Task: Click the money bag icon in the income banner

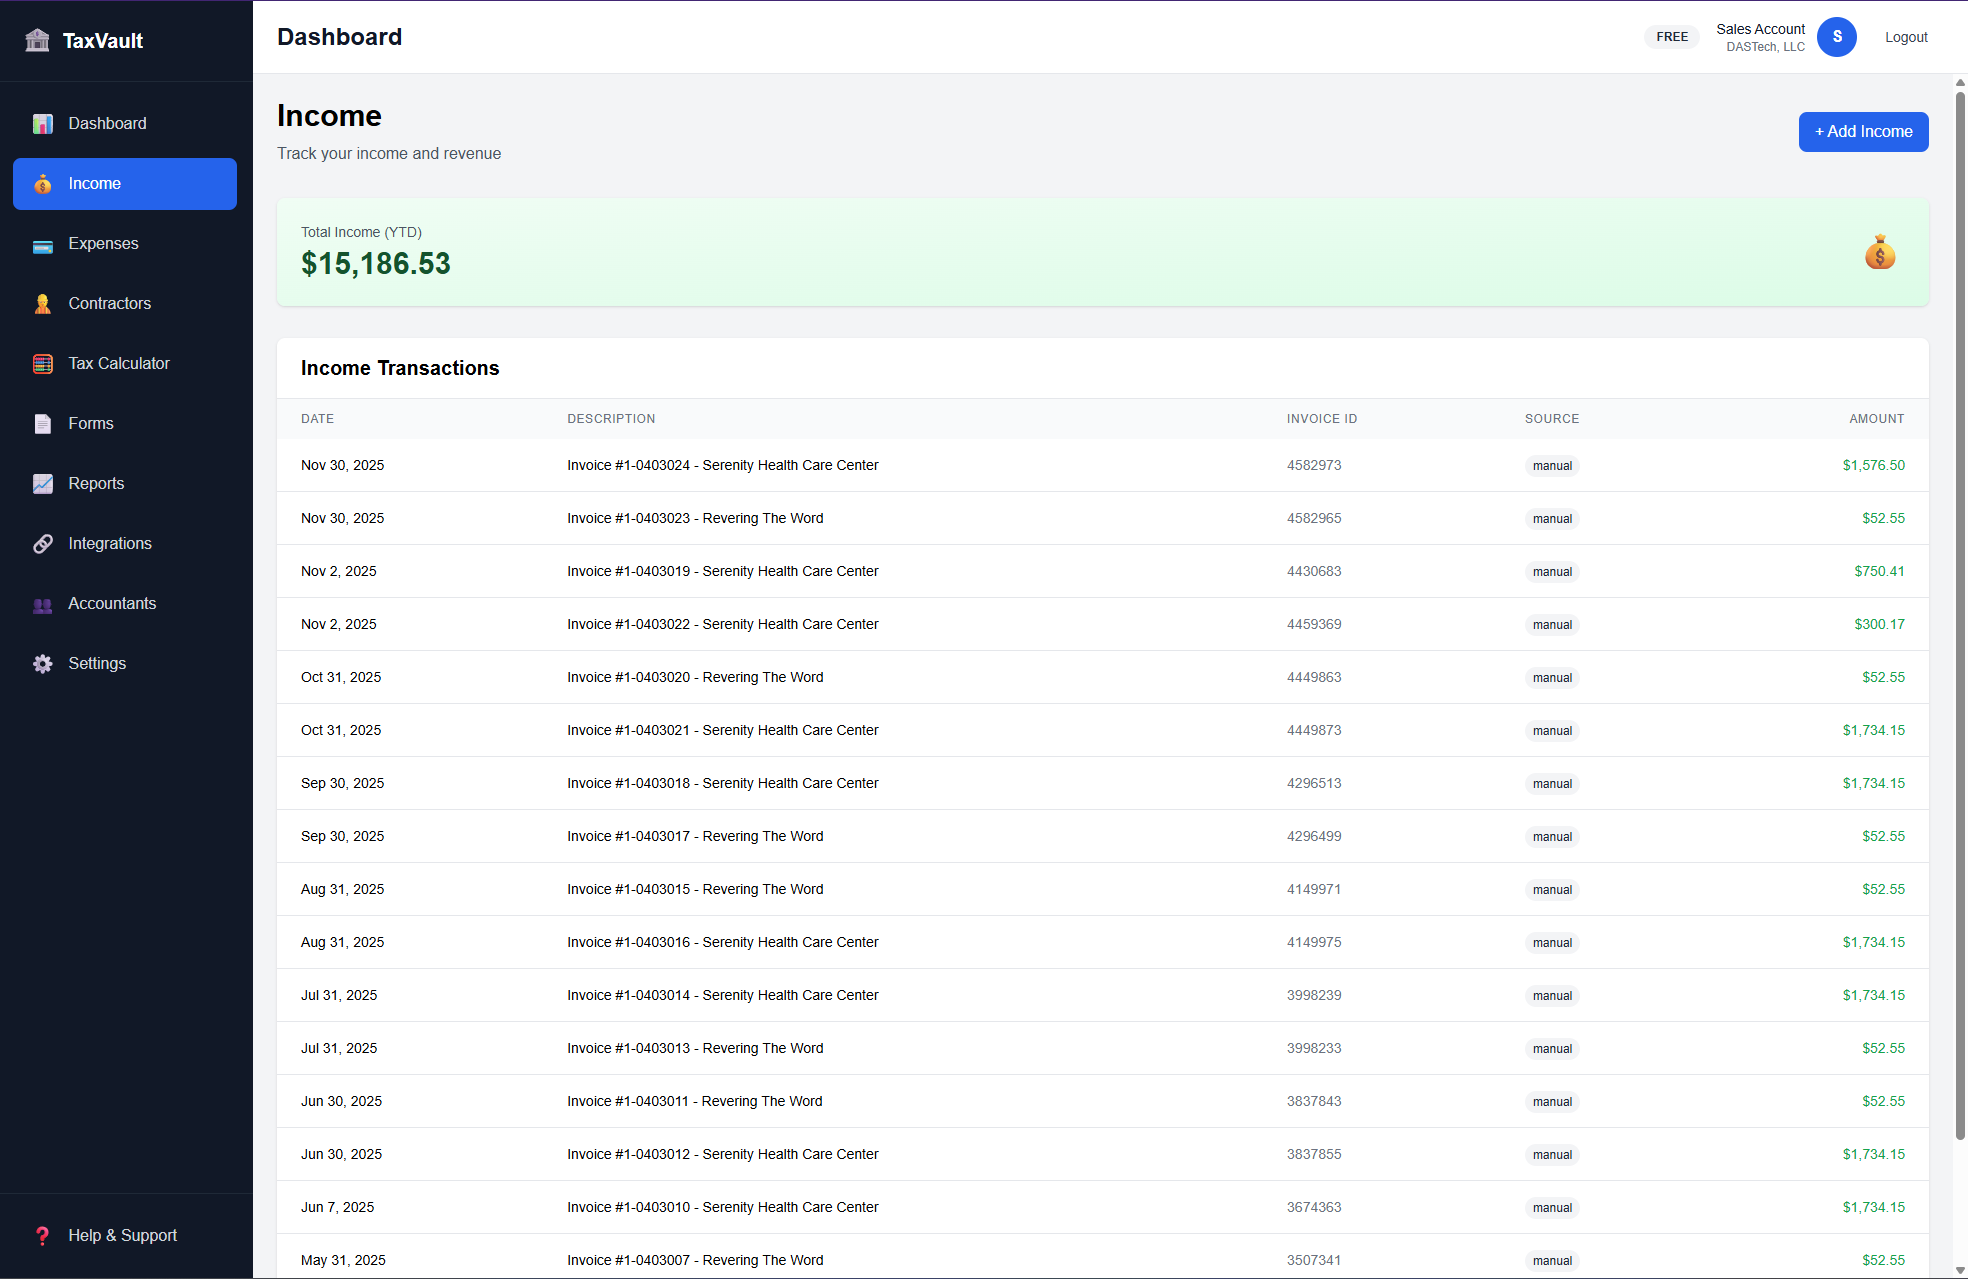Action: click(1880, 252)
